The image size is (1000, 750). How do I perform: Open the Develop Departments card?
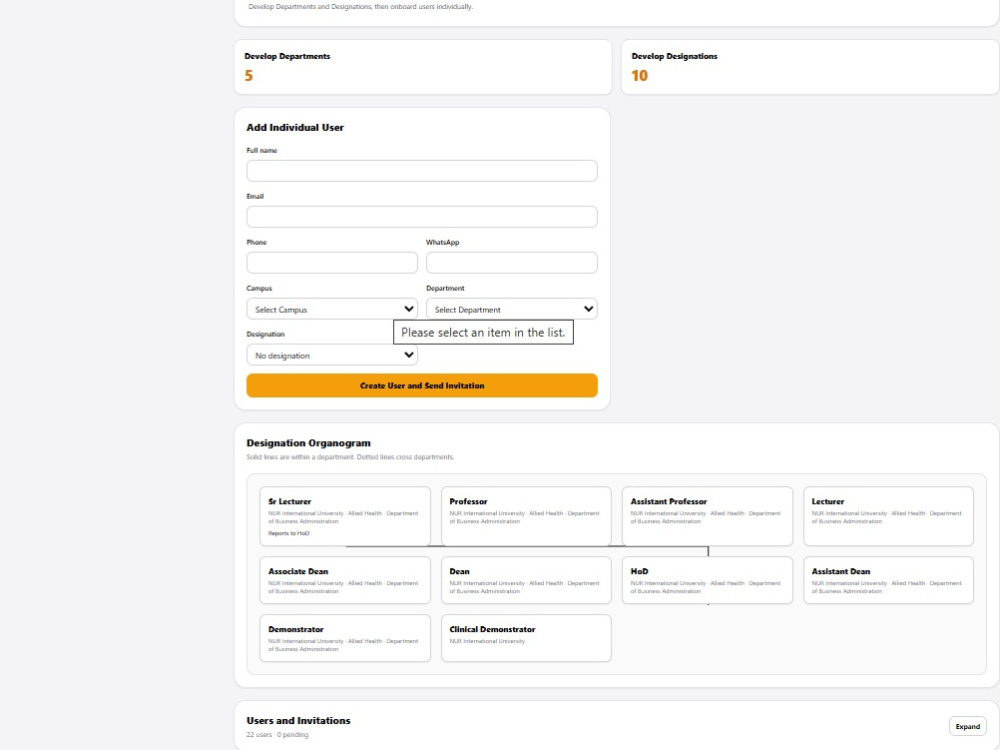(423, 67)
